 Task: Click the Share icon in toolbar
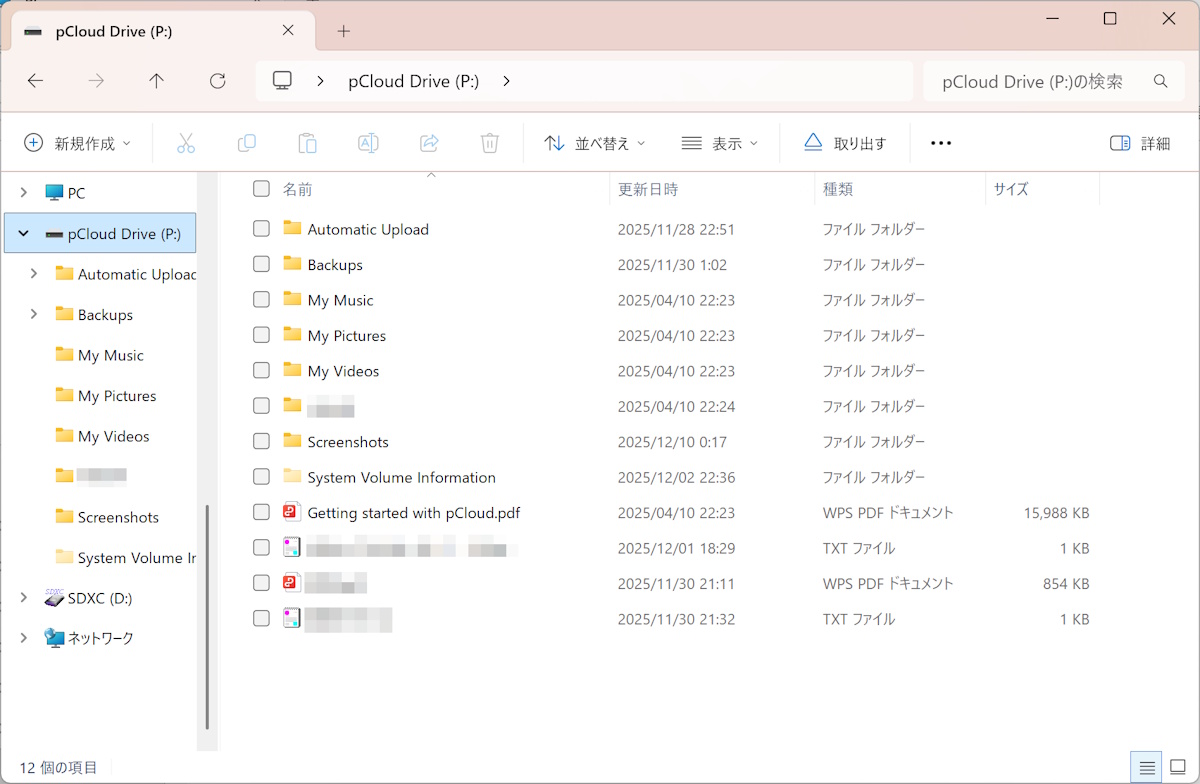point(429,143)
